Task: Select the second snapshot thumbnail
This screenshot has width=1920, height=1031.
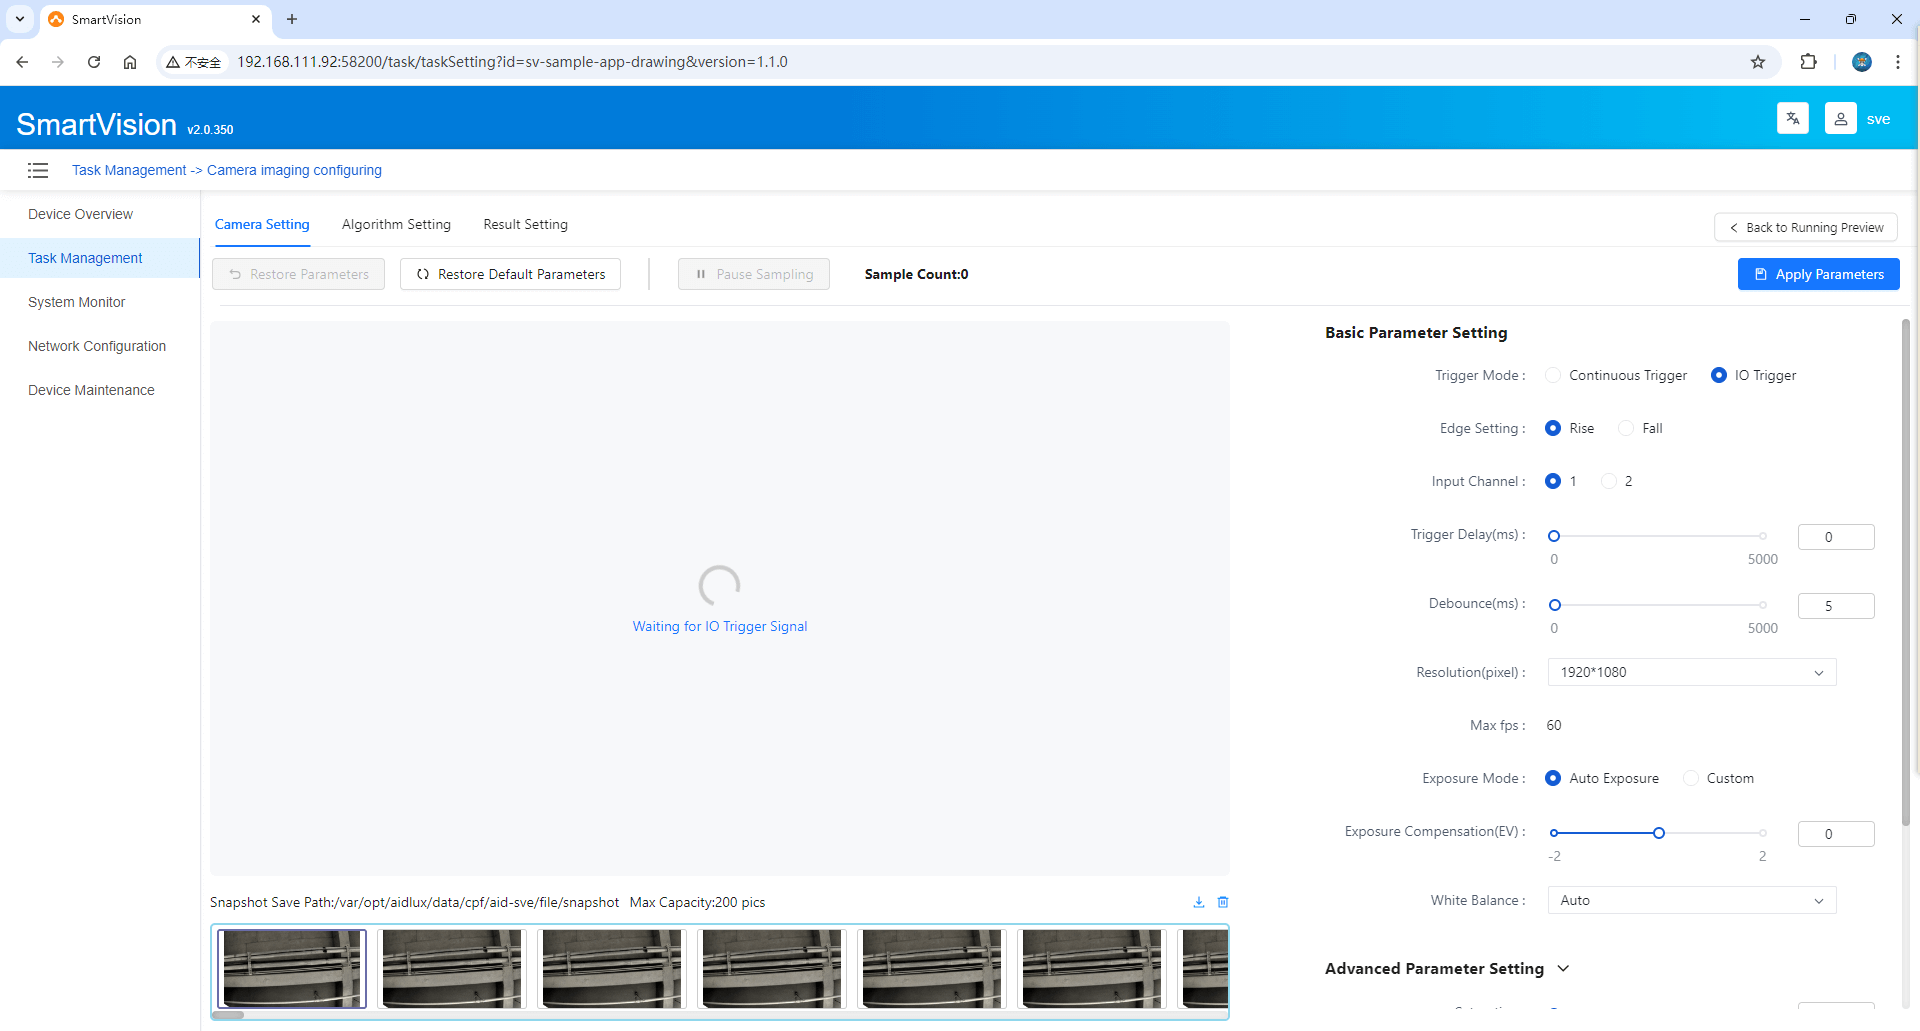Action: click(452, 968)
